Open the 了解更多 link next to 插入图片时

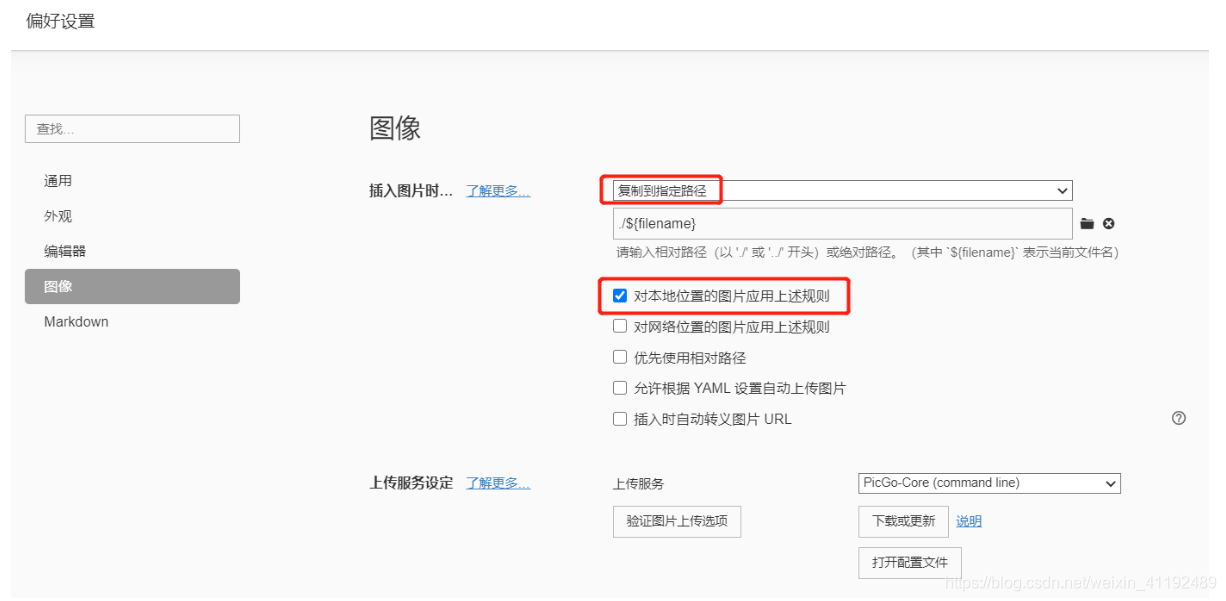498,190
